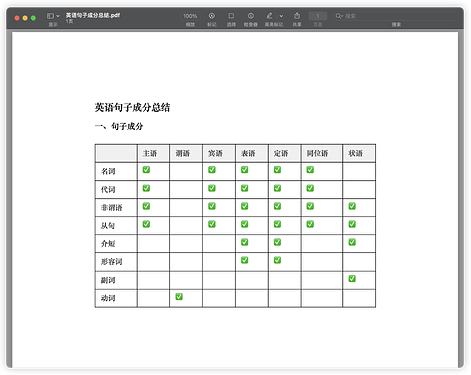Open the Markup (标记) tool

(212, 16)
